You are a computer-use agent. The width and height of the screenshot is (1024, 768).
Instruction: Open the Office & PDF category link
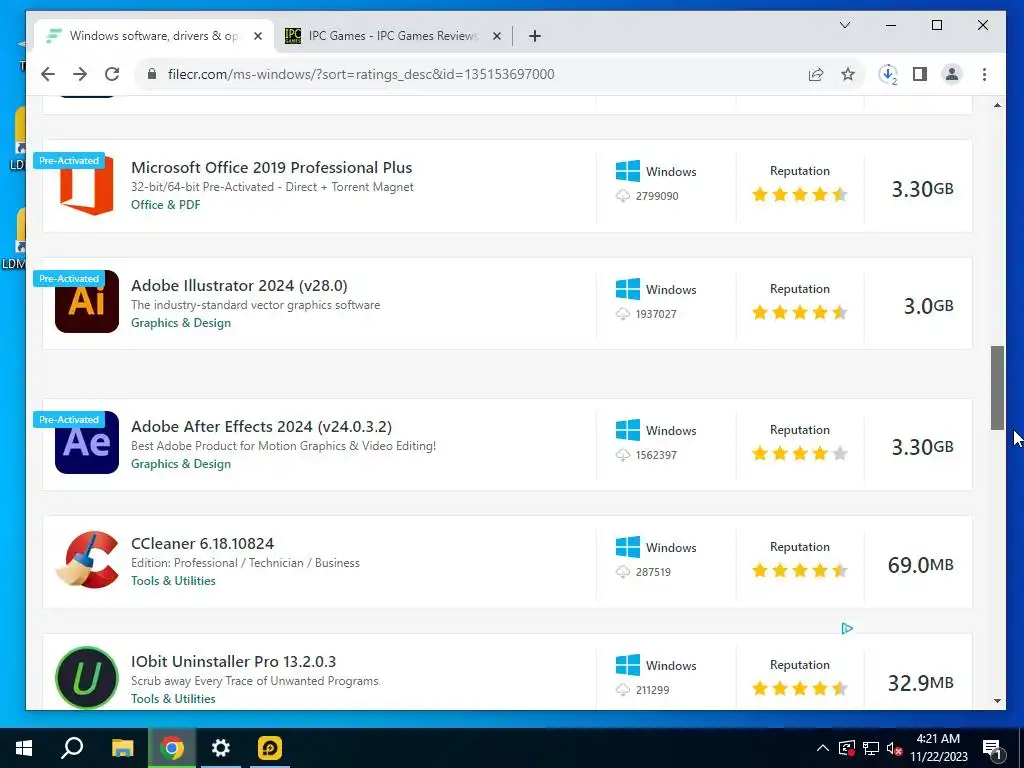tap(165, 204)
